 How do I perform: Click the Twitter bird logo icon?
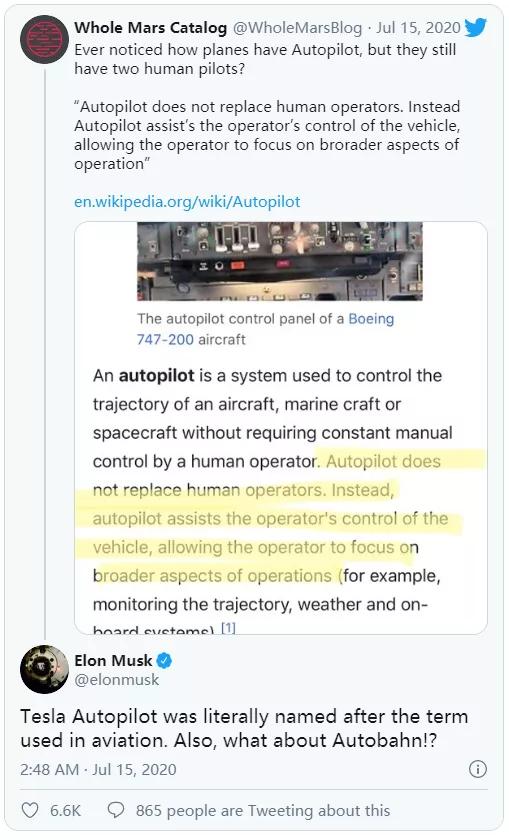(476, 27)
